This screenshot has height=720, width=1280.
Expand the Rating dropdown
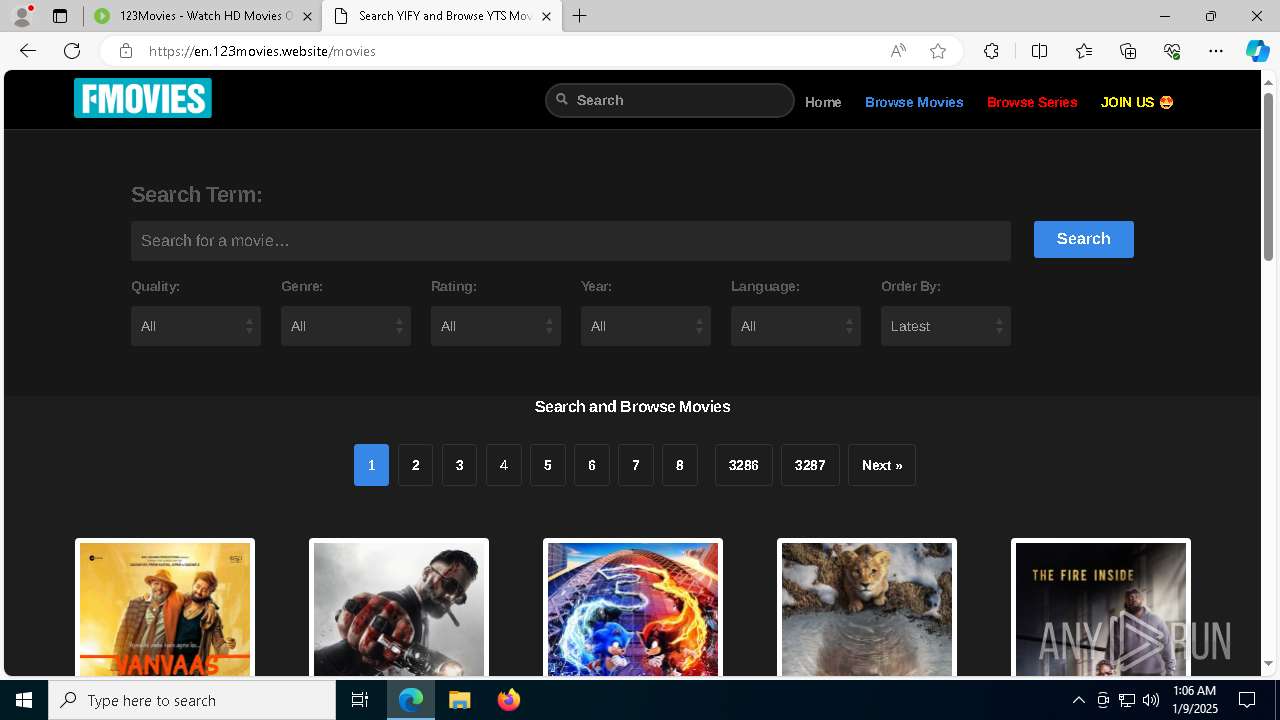[496, 326]
